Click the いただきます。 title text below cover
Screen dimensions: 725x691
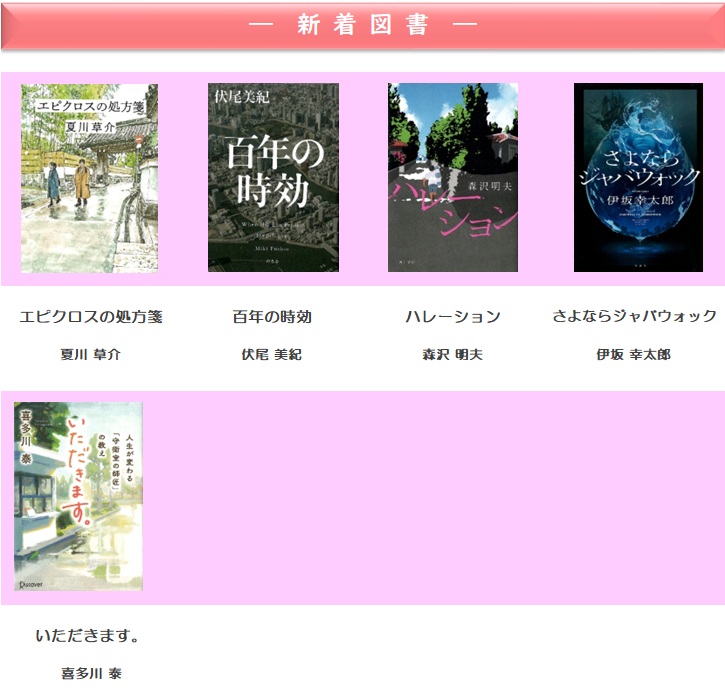88,636
